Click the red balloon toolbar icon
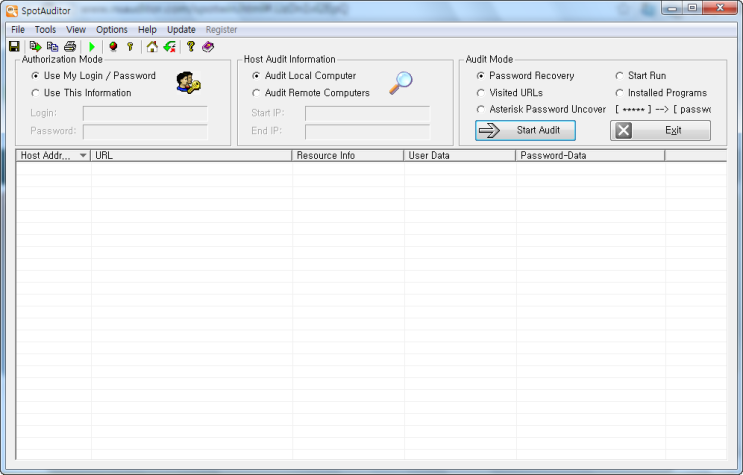The height and width of the screenshot is (475, 743). point(113,46)
